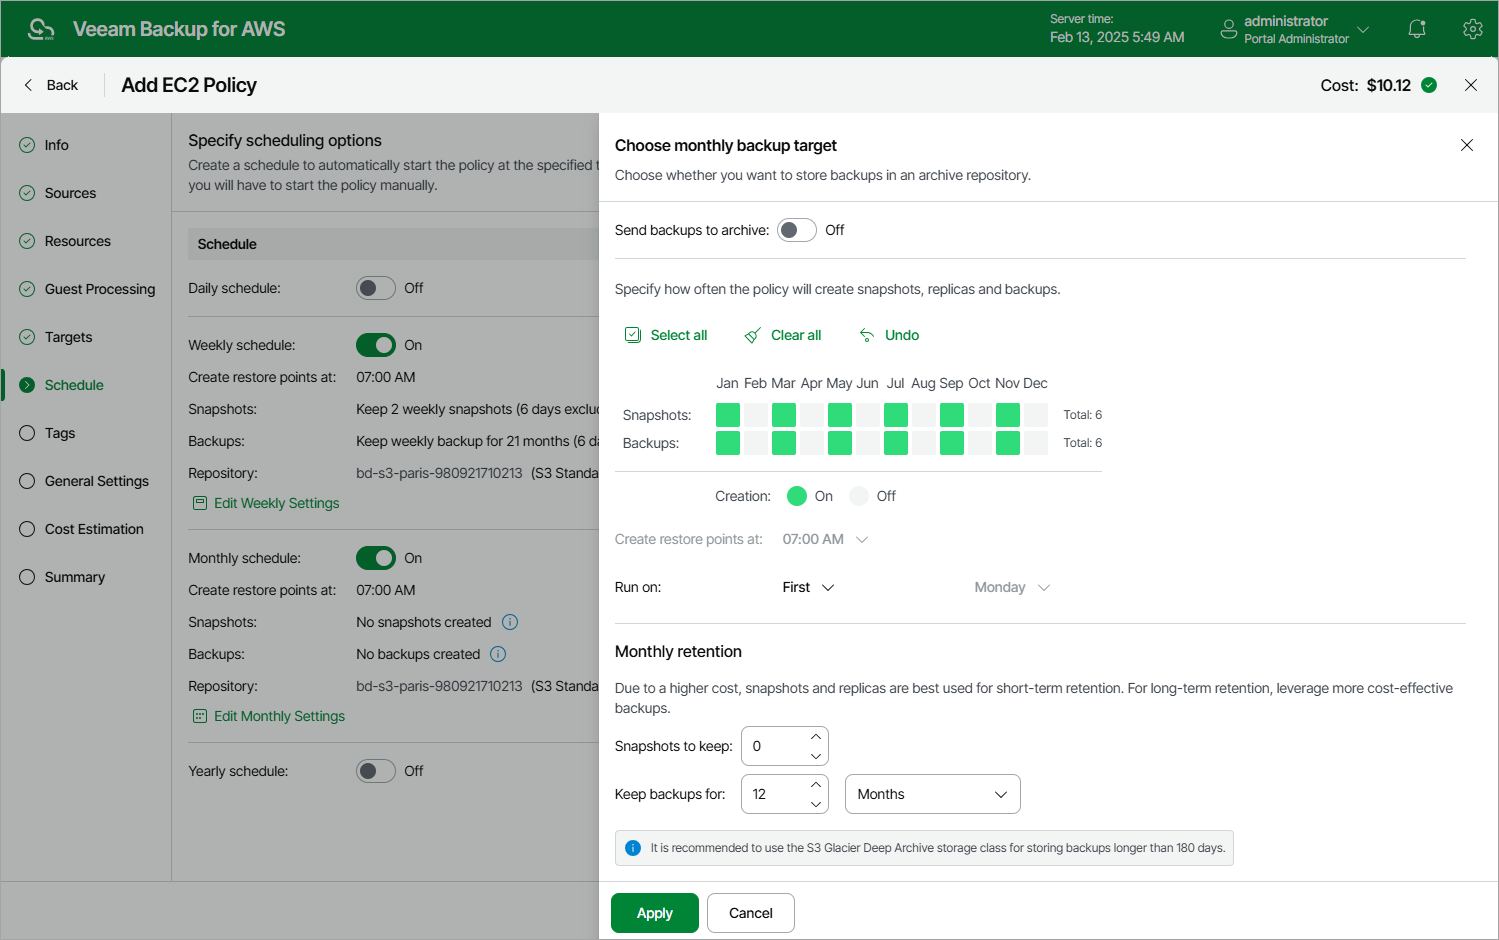Open the Cost Estimation step
The width and height of the screenshot is (1499, 940).
tap(94, 529)
